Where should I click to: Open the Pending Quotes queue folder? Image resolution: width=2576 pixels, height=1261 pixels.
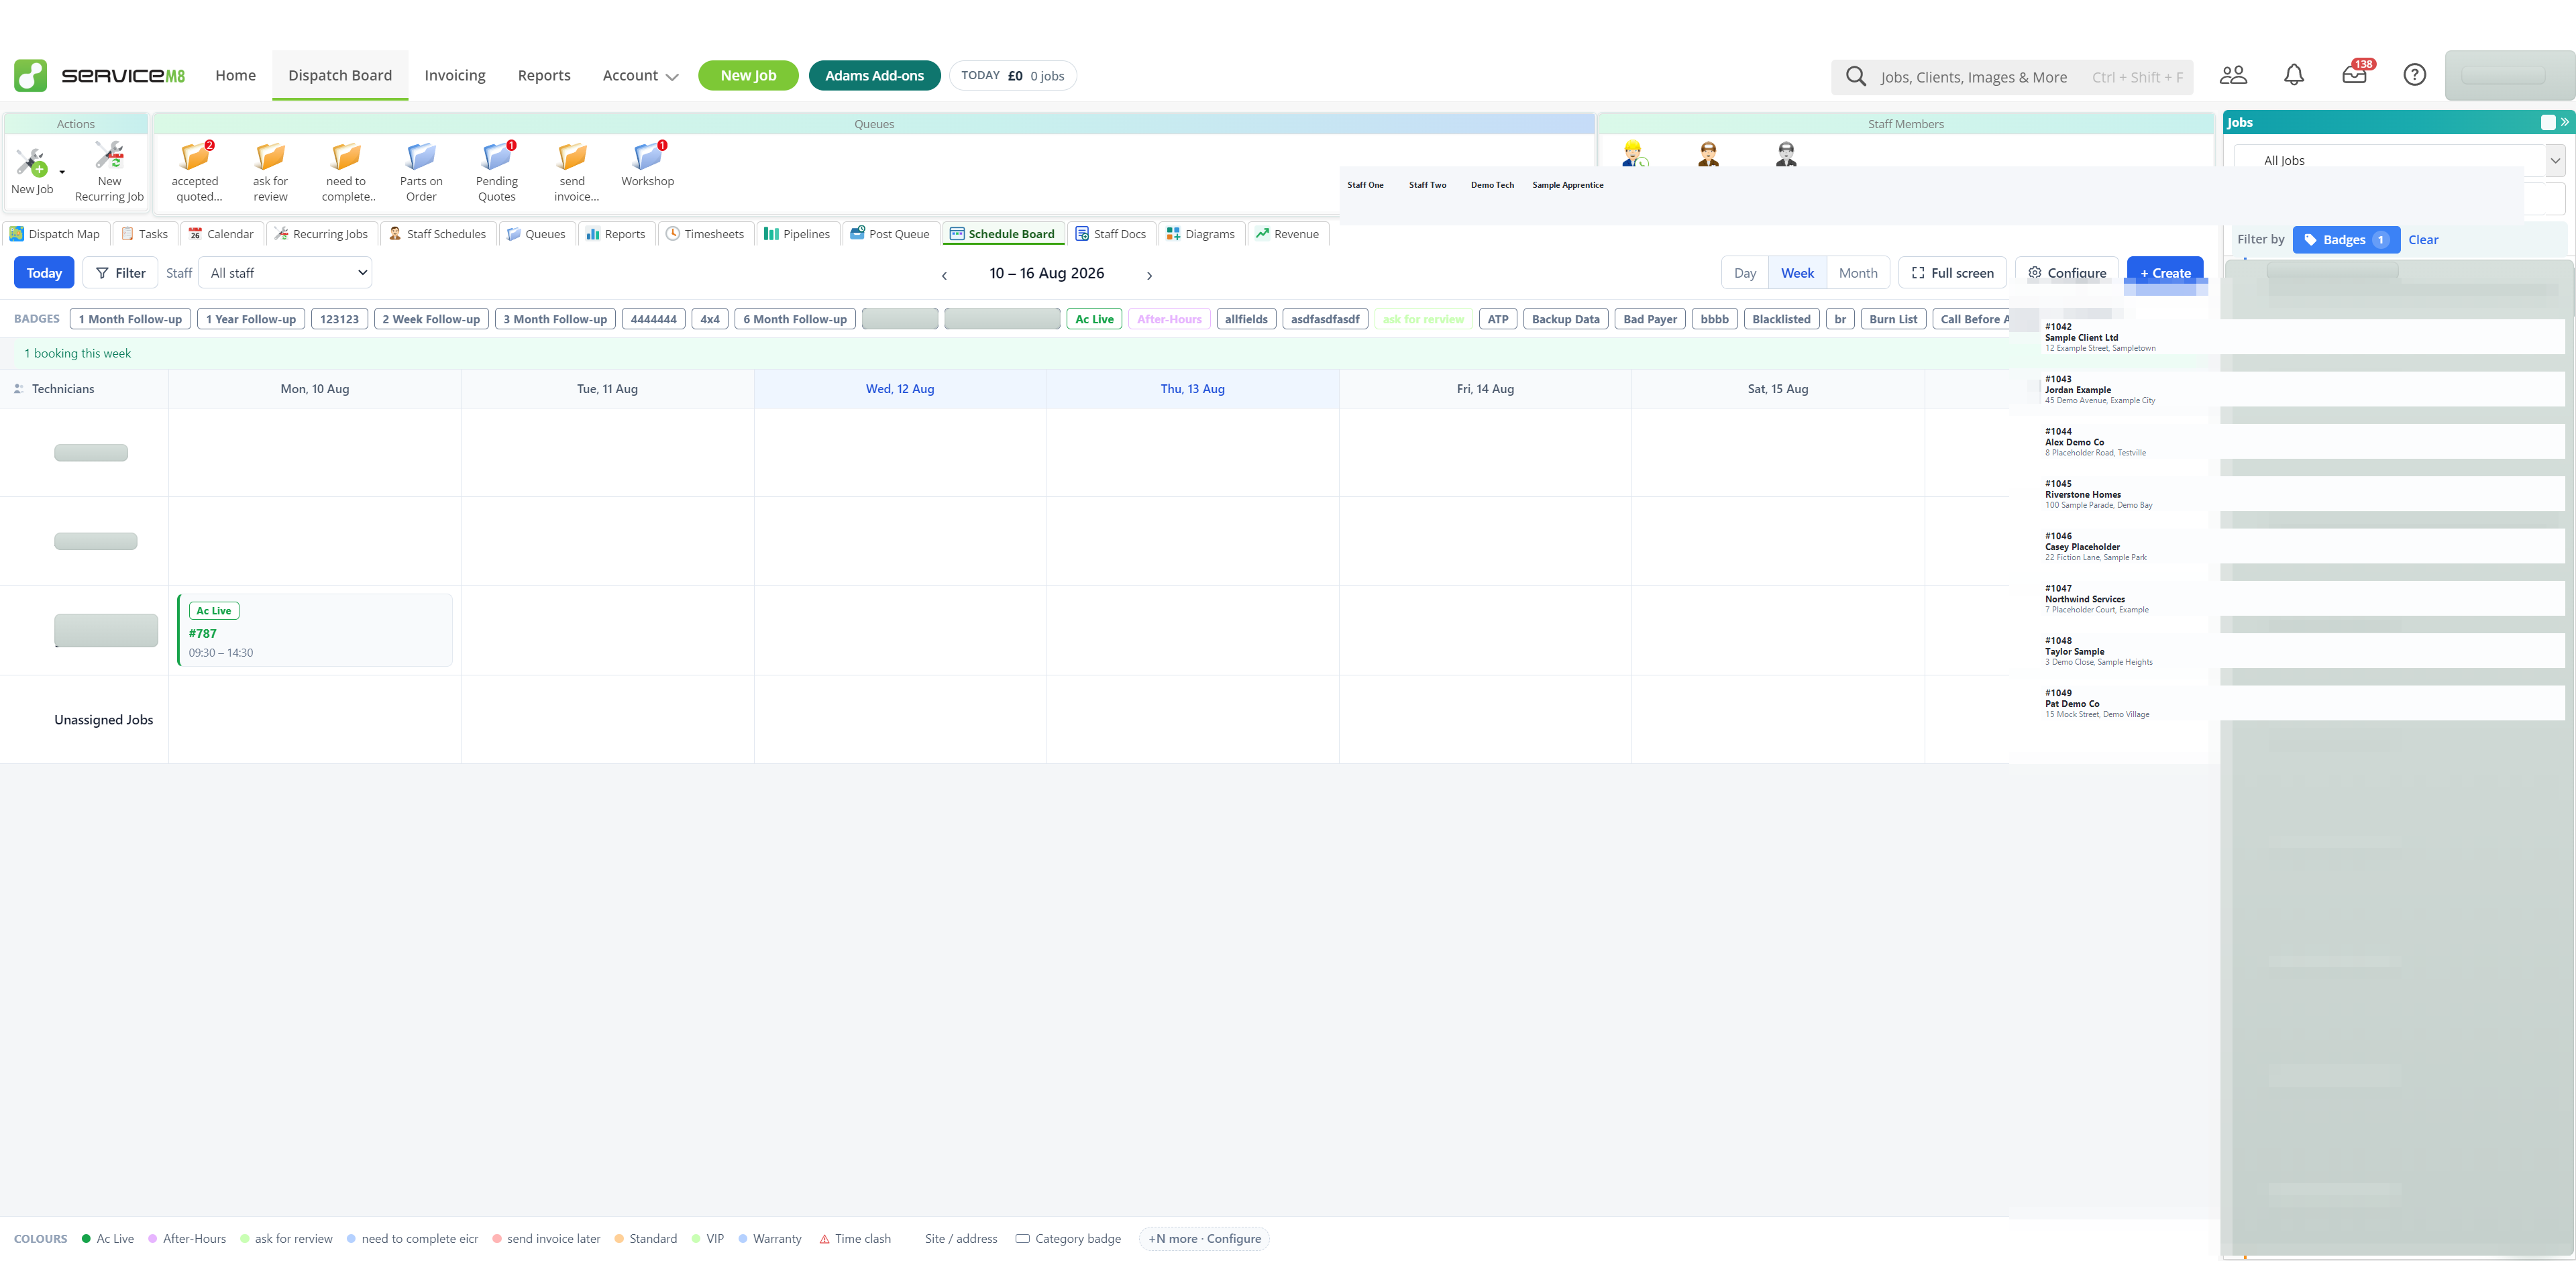(497, 171)
